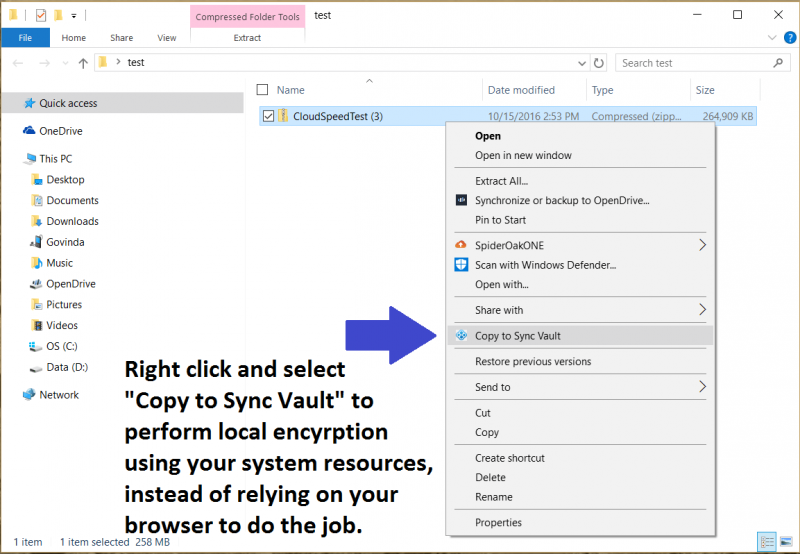
Task: Click the Forward navigation arrow
Action: click(x=45, y=63)
